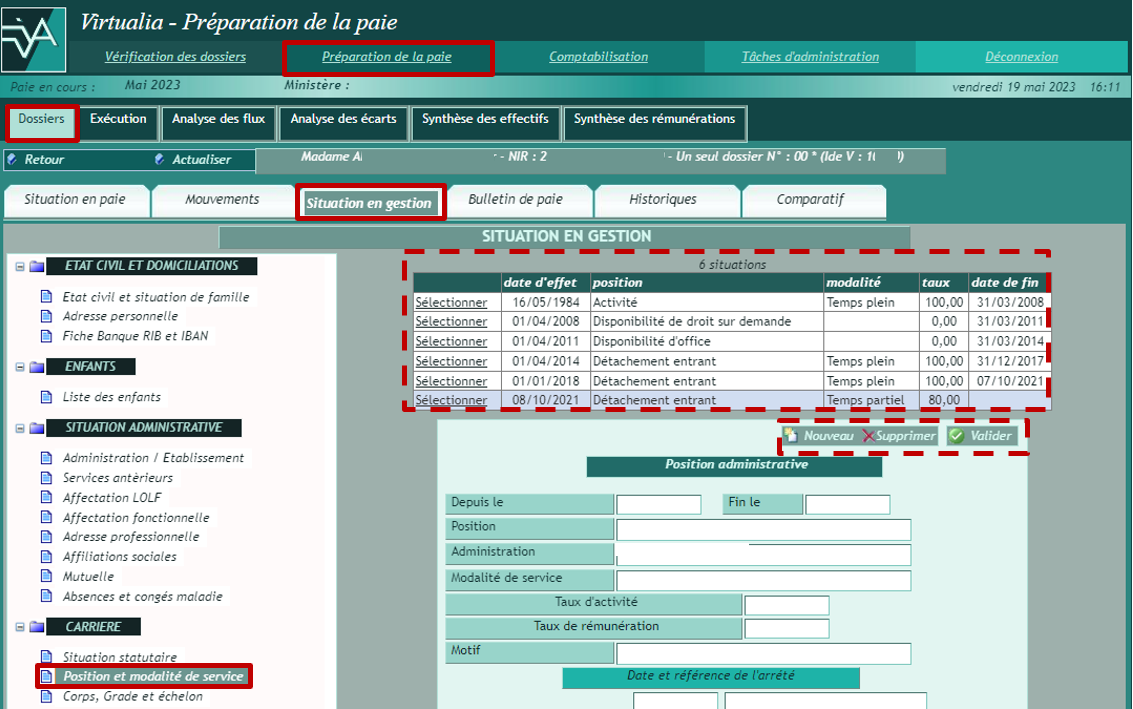The image size is (1133, 709).
Task: Open Liste des enfants document
Action: click(x=111, y=397)
